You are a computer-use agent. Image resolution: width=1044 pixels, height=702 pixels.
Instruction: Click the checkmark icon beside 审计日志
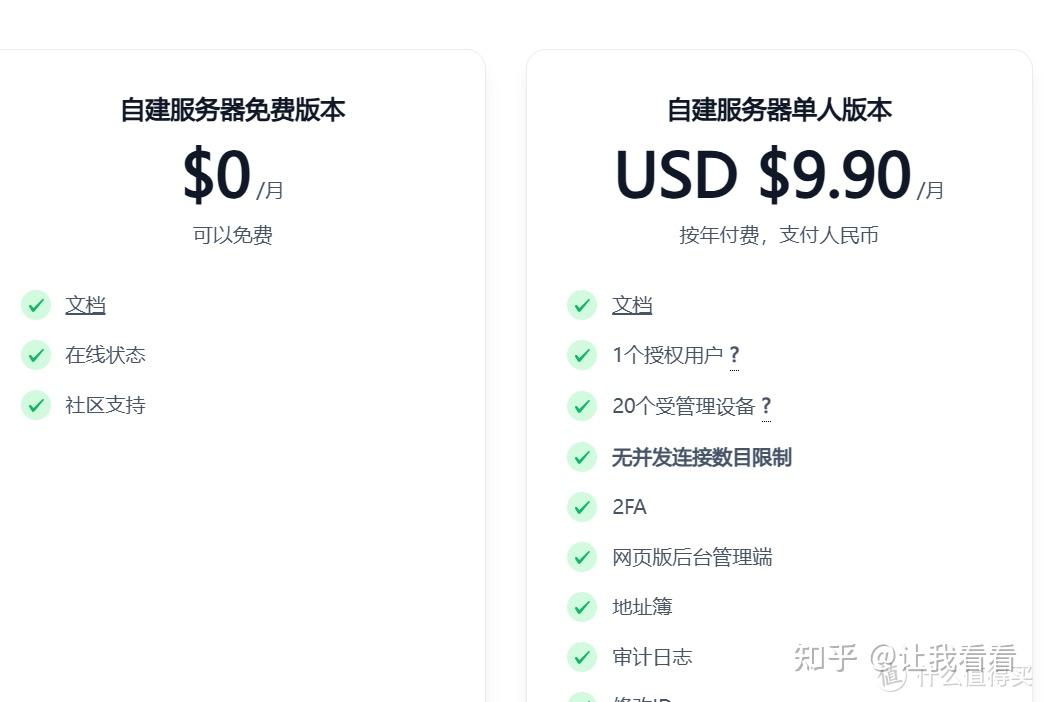point(582,657)
